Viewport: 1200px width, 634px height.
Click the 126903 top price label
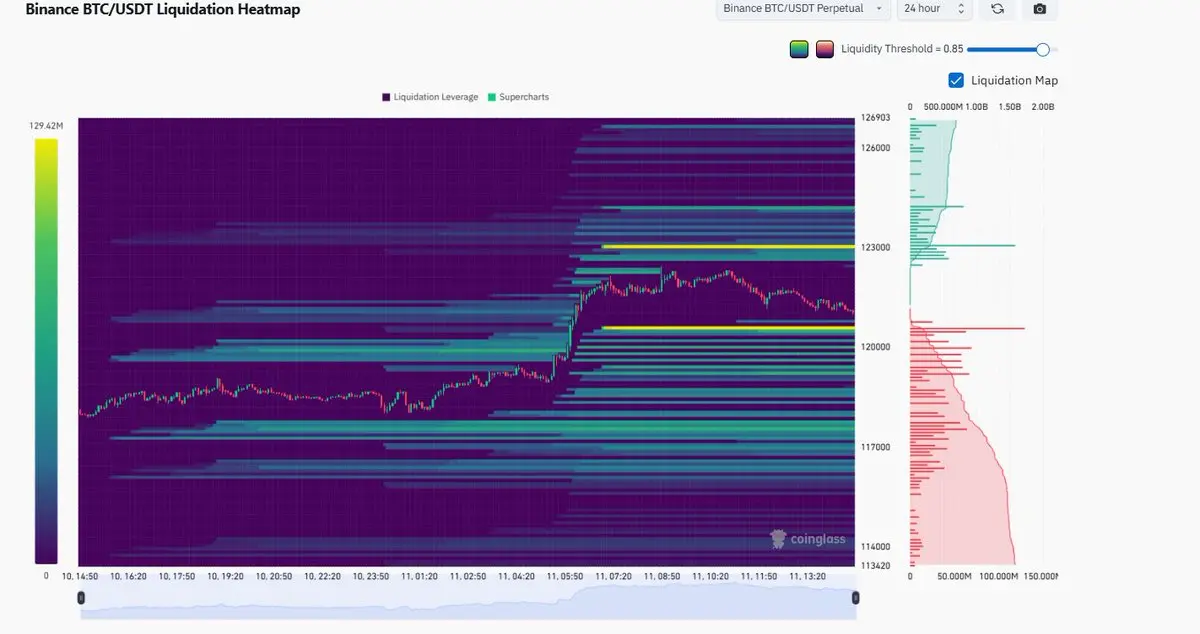click(x=876, y=117)
